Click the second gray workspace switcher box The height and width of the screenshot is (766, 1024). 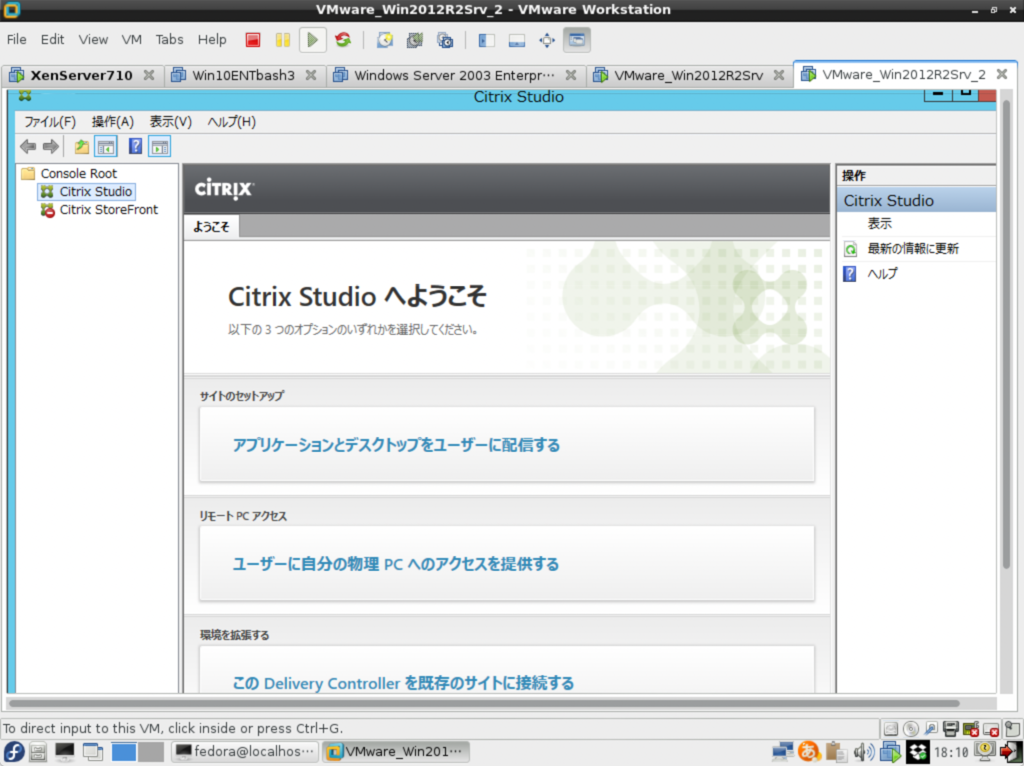(151, 752)
